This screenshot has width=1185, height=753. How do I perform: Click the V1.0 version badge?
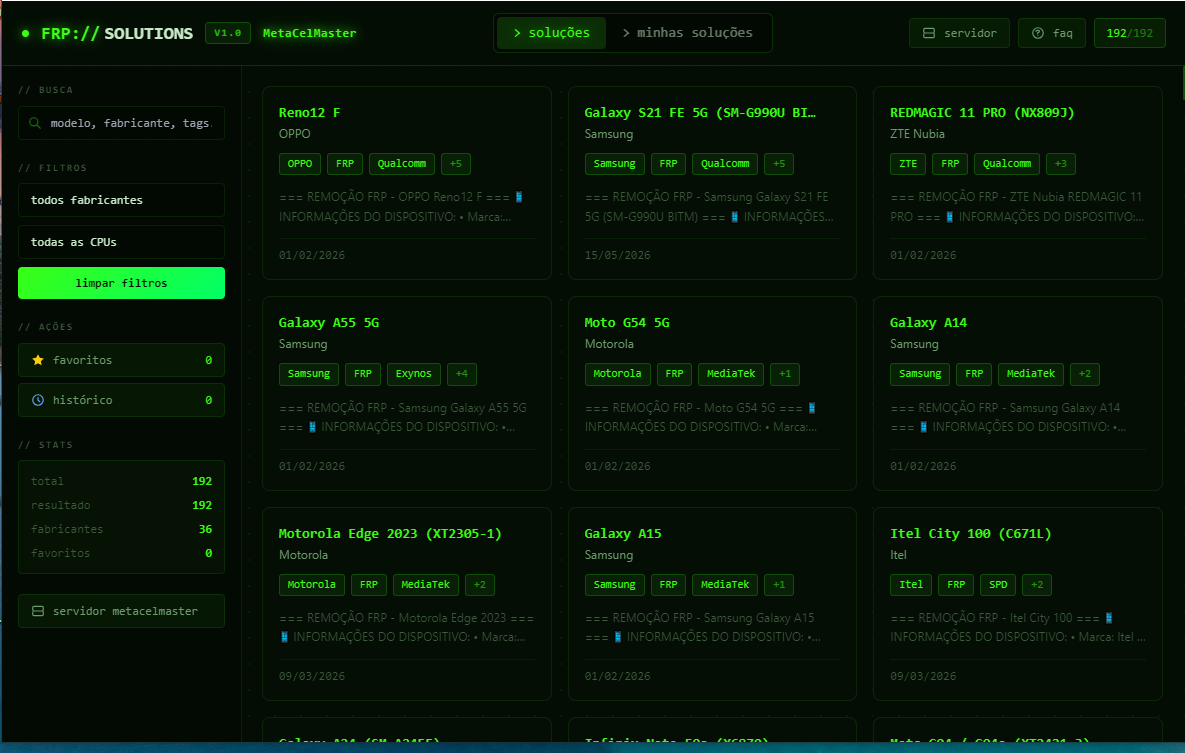coord(227,33)
